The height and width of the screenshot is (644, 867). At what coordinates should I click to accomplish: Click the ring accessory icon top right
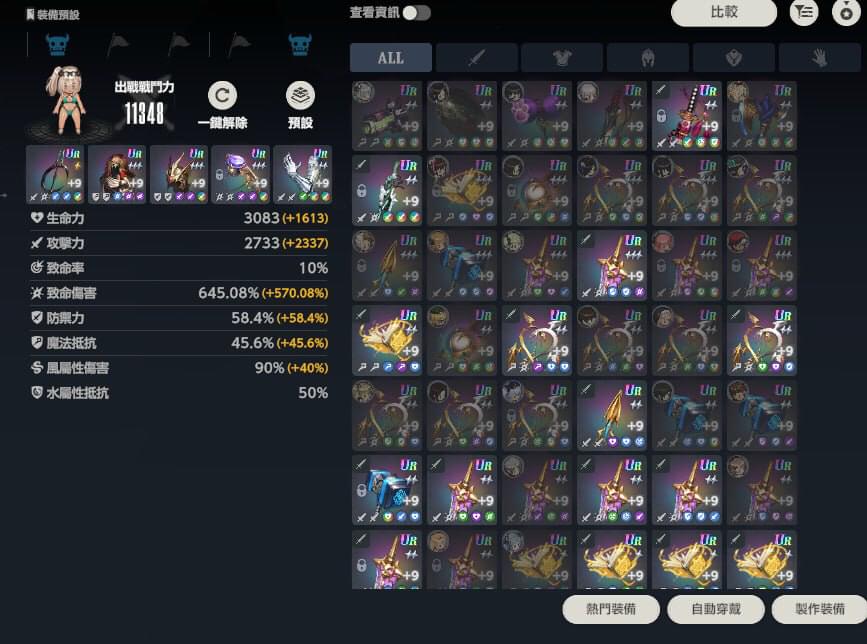coord(846,12)
